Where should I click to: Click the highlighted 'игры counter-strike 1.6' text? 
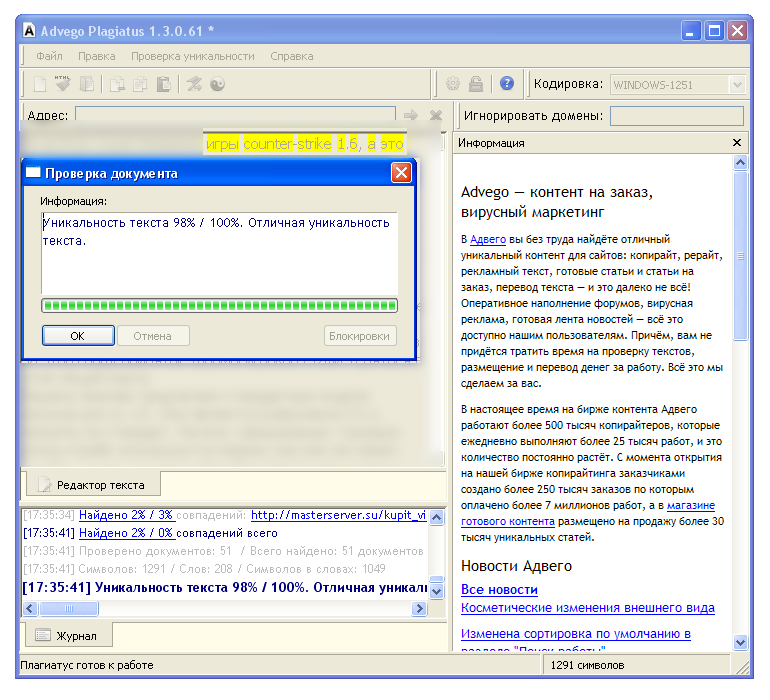[x=283, y=144]
